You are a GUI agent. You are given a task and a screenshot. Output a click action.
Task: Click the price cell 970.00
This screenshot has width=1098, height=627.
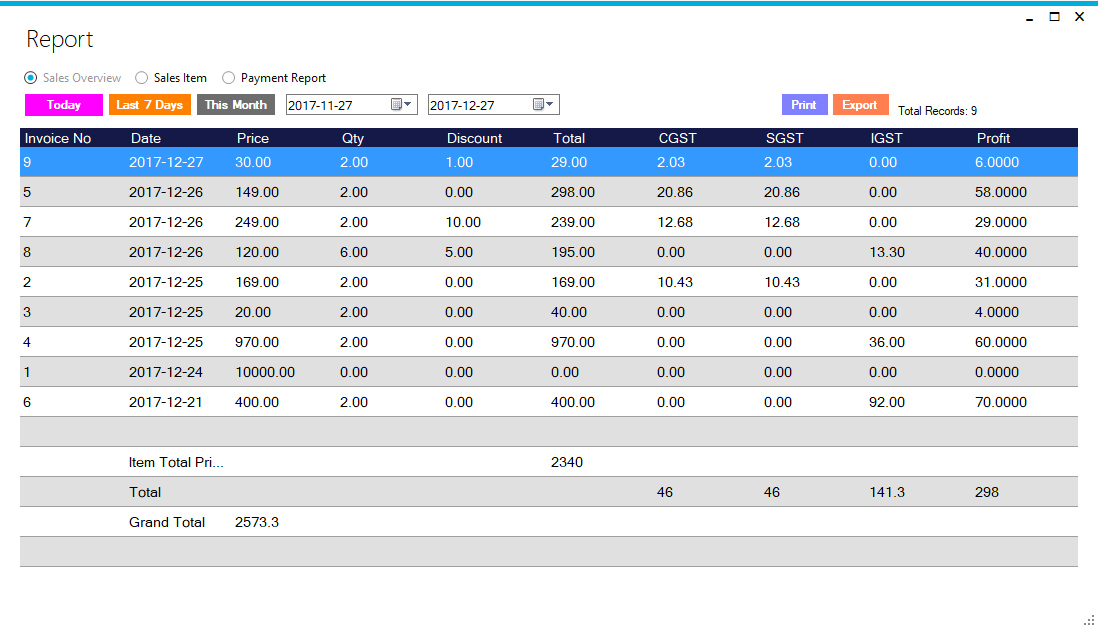[257, 343]
